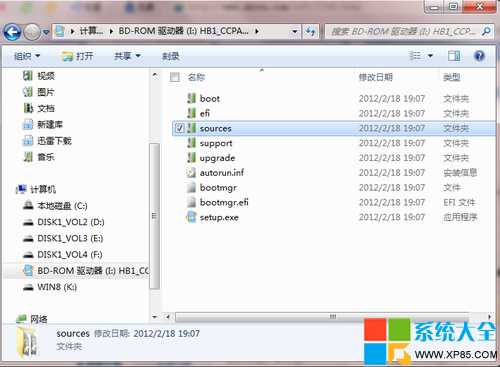Select 新建库 in the sidebar
This screenshot has width=500, height=367.
point(43,124)
